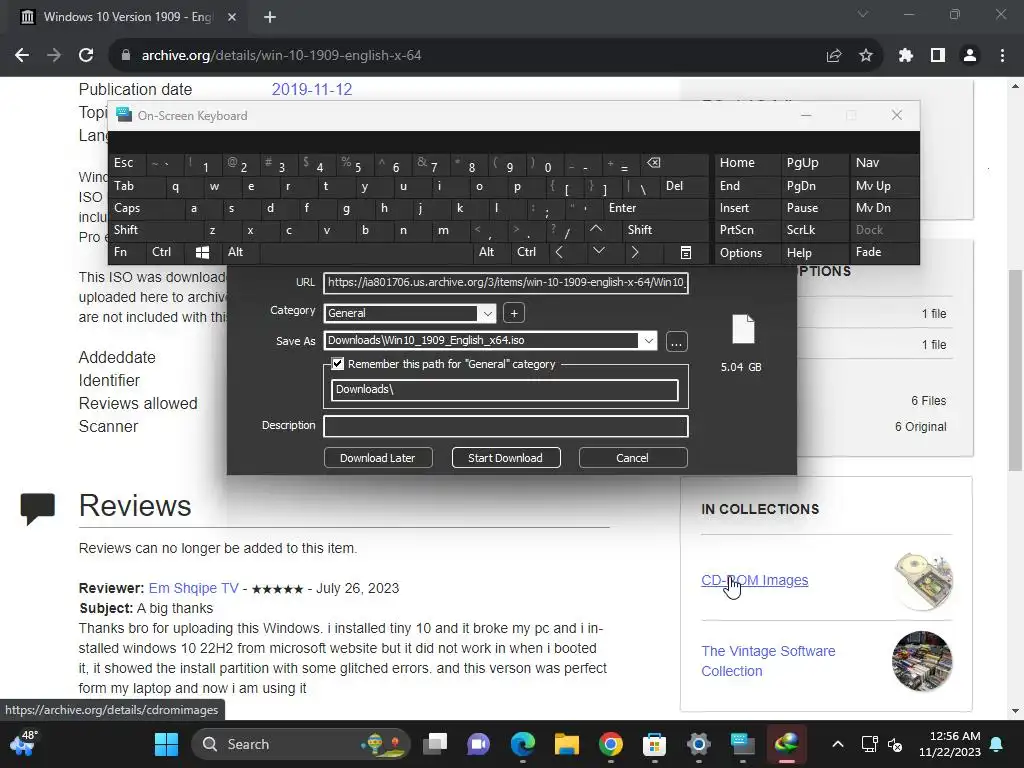The width and height of the screenshot is (1024, 768).
Task: Open the Chrome extensions puzzle icon
Action: (x=905, y=56)
